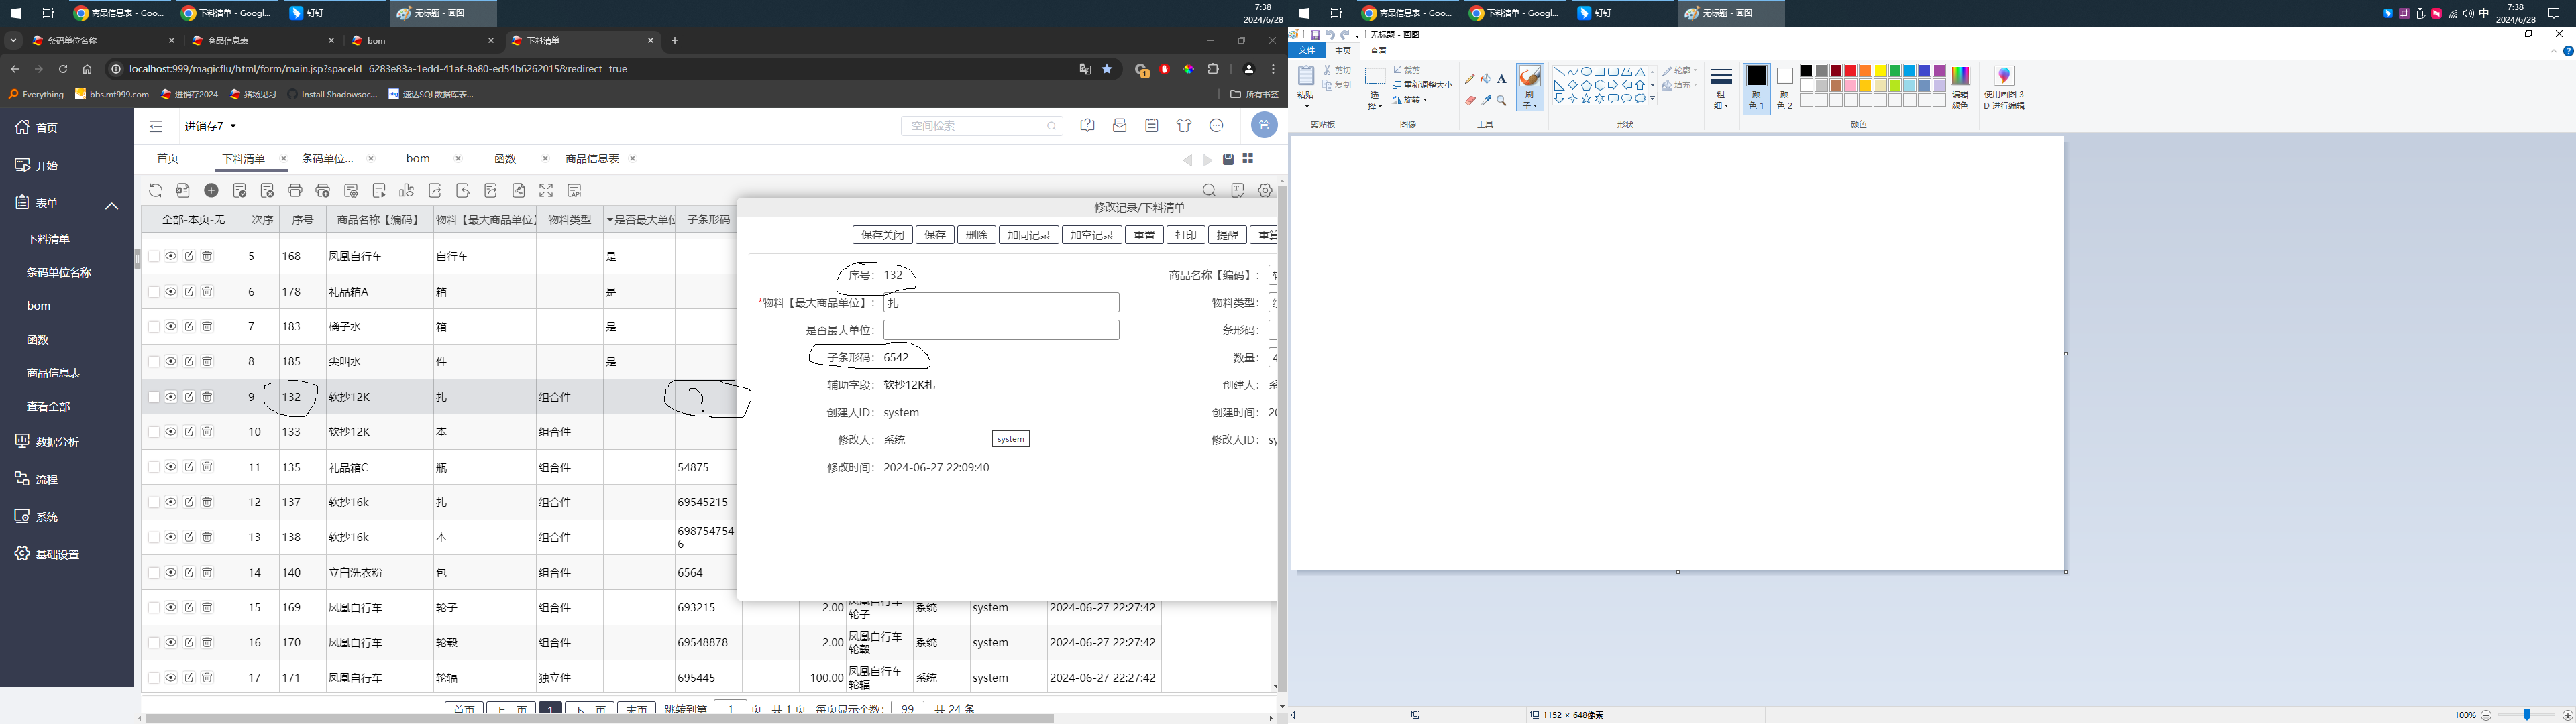
Task: Switch to the bom page tab
Action: pyautogui.click(x=418, y=158)
